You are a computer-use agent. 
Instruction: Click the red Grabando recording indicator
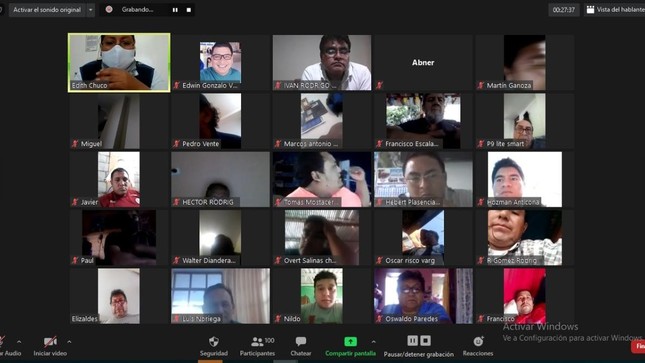click(x=109, y=9)
